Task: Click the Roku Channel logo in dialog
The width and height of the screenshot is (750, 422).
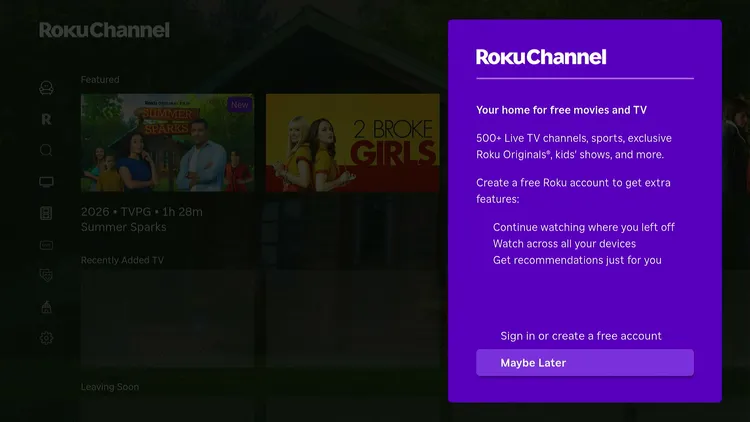Action: click(541, 57)
